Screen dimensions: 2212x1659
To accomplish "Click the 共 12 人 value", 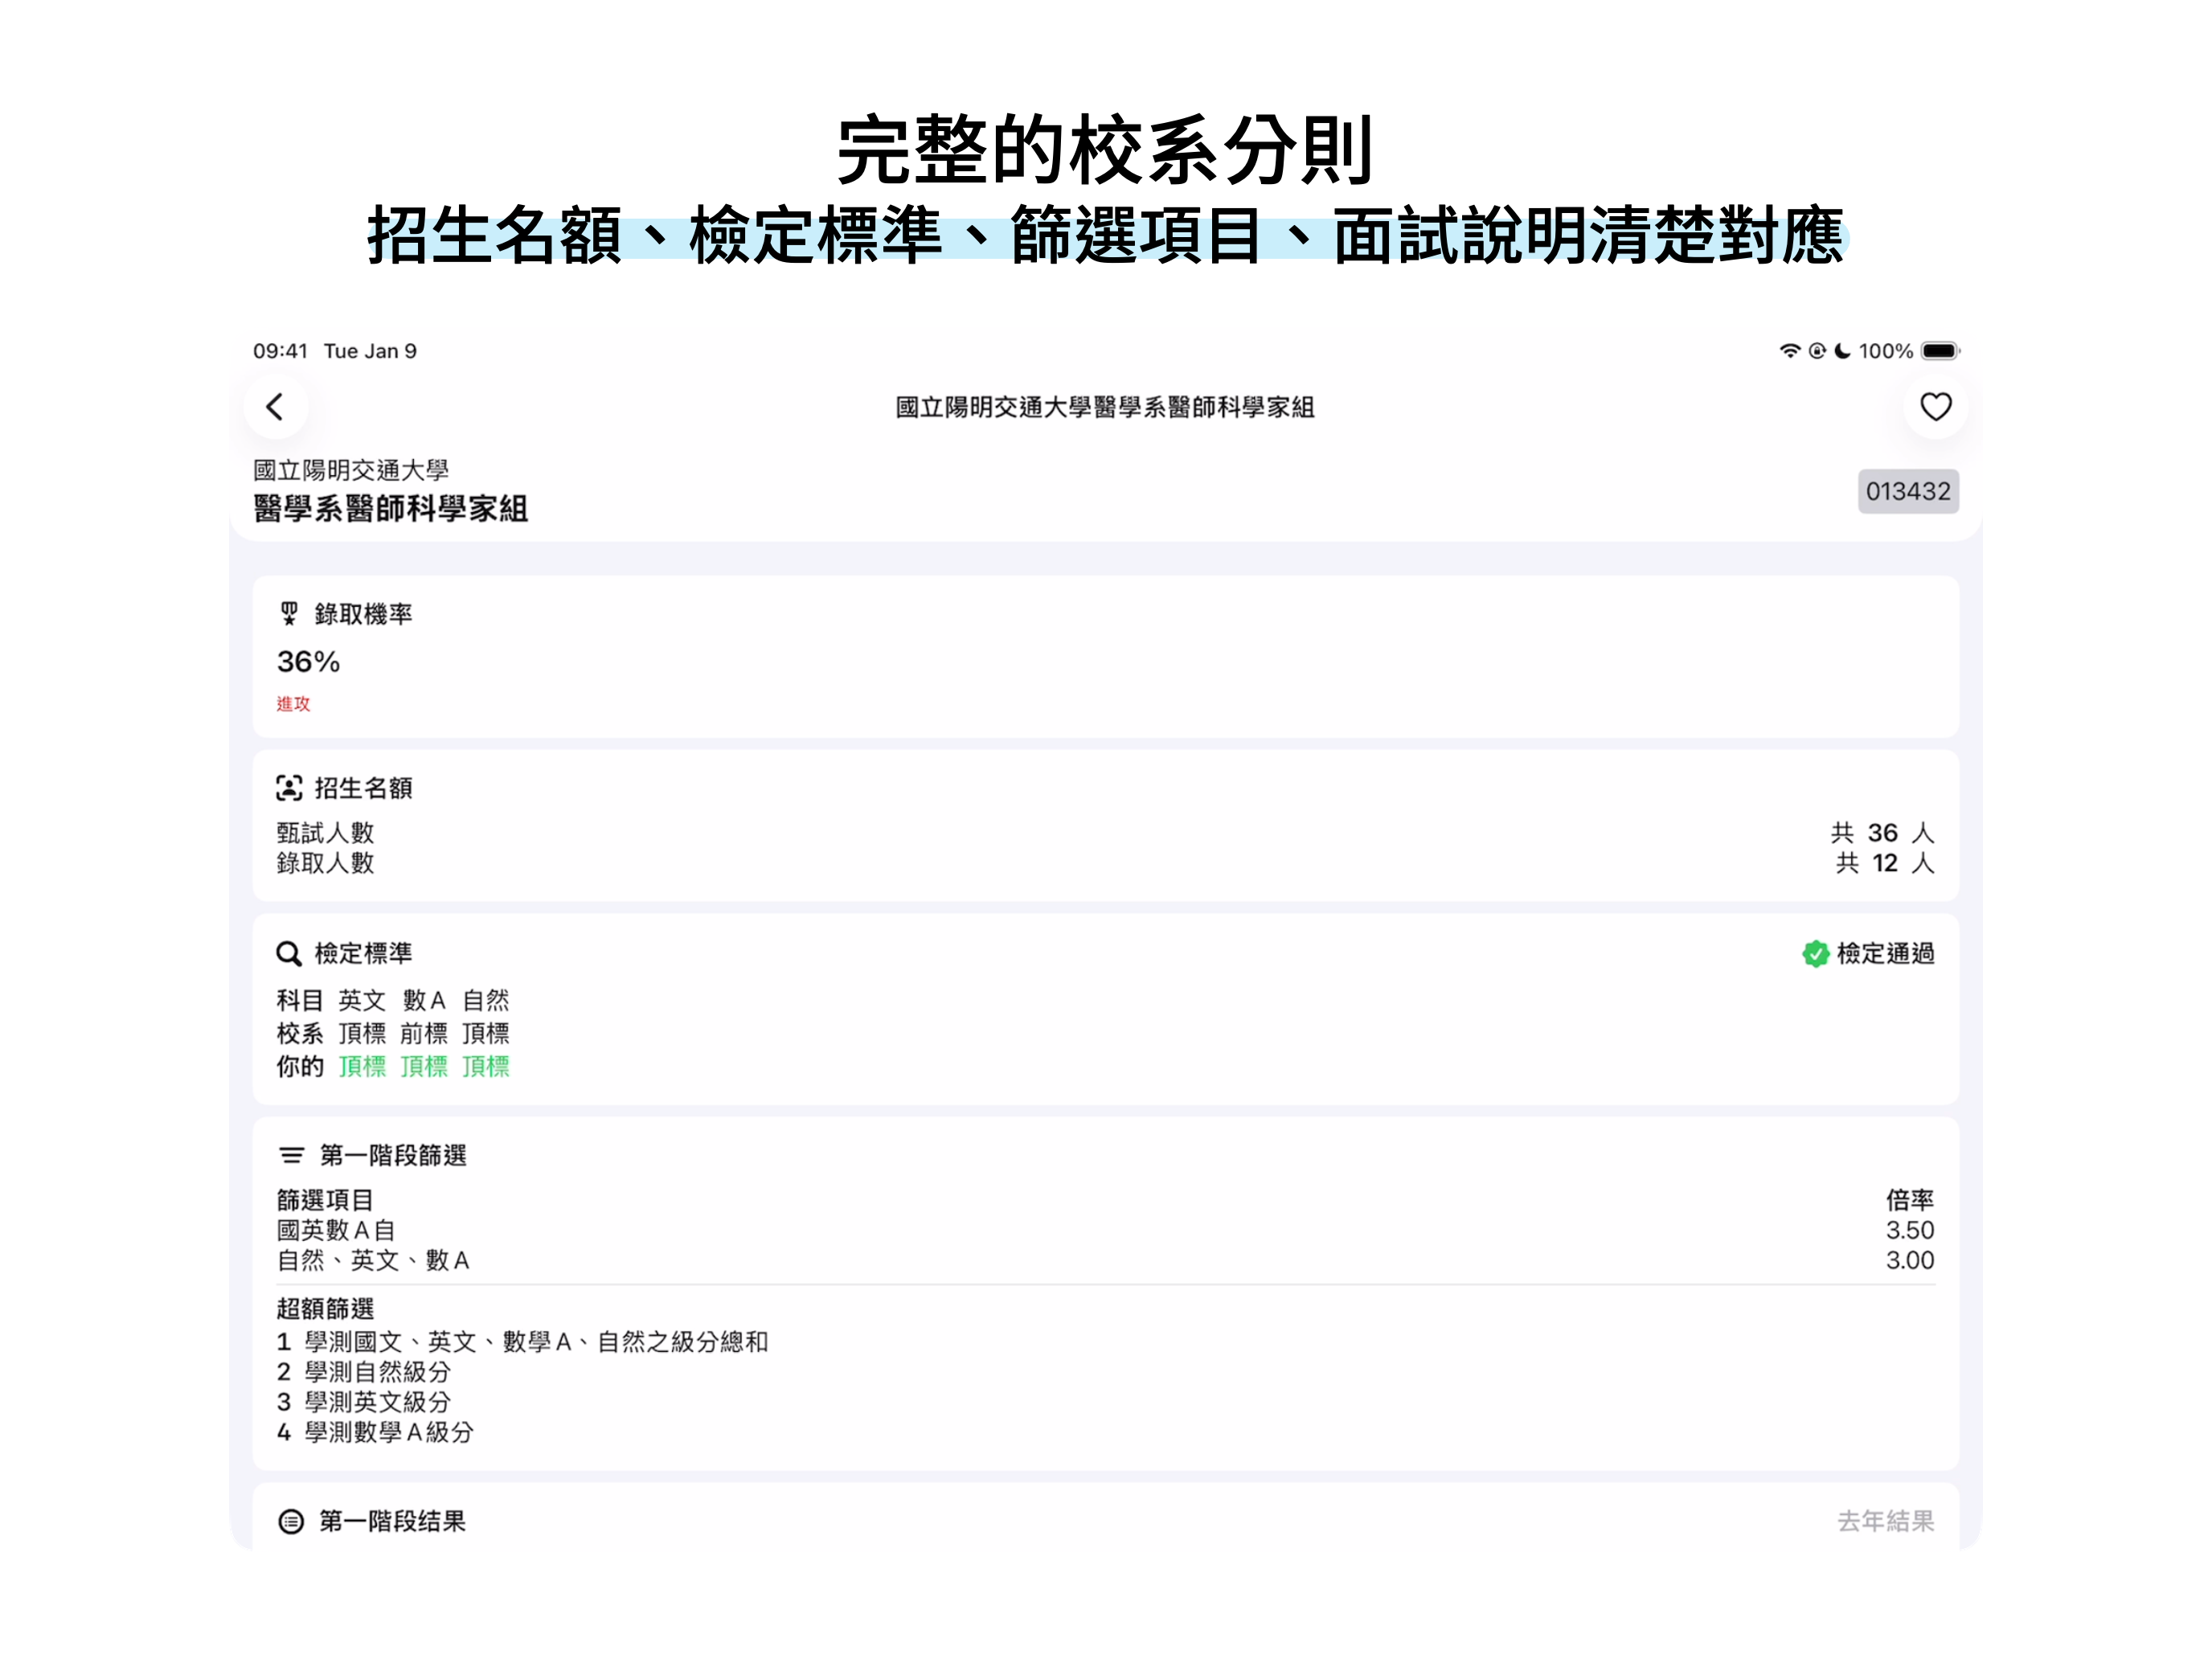I will click(x=1884, y=863).
